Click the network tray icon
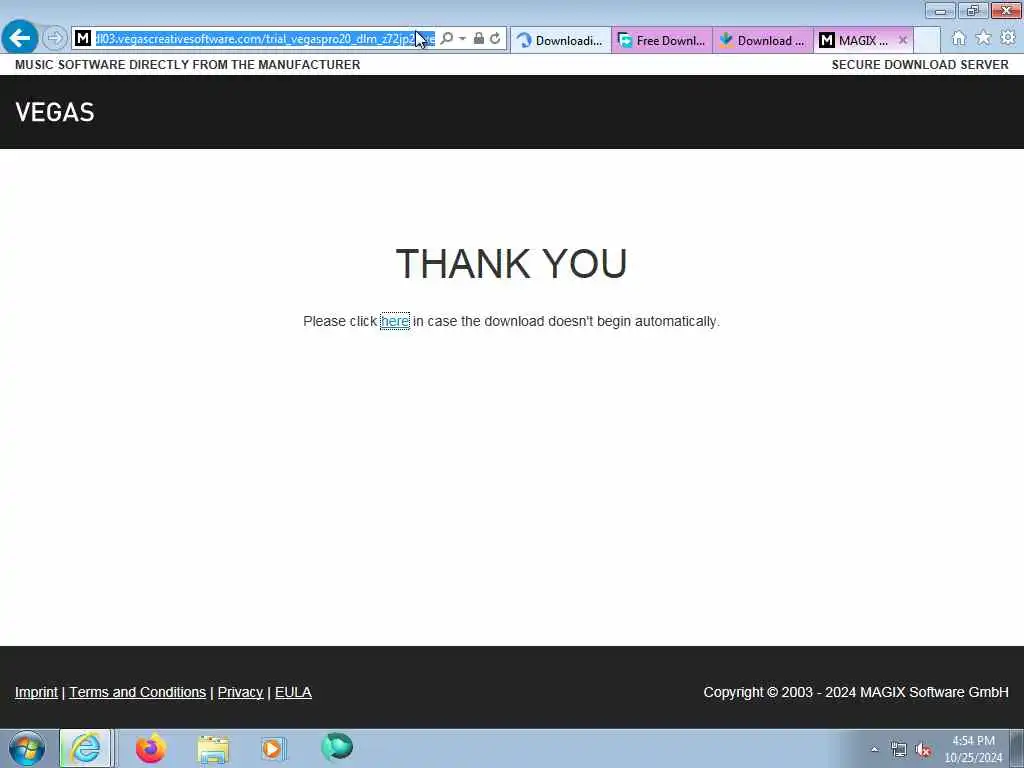The width and height of the screenshot is (1024, 768). [899, 750]
